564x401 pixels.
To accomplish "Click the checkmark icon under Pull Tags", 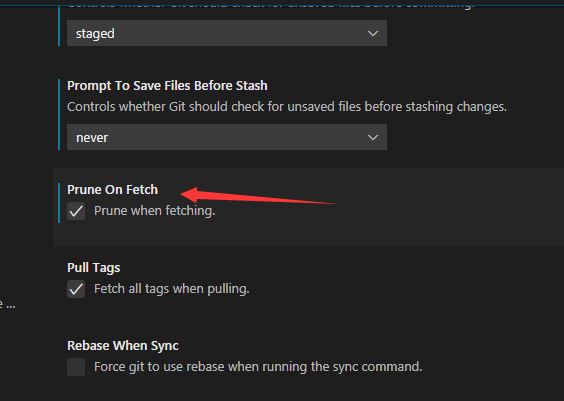I will [76, 289].
